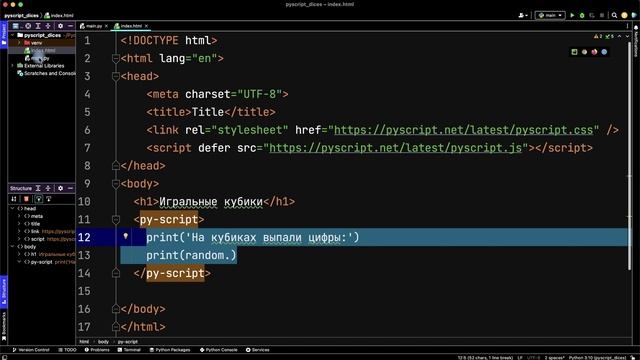The width and height of the screenshot is (640, 360).
Task: Click the Python interpreter status bar entry
Action: [x=597, y=358]
